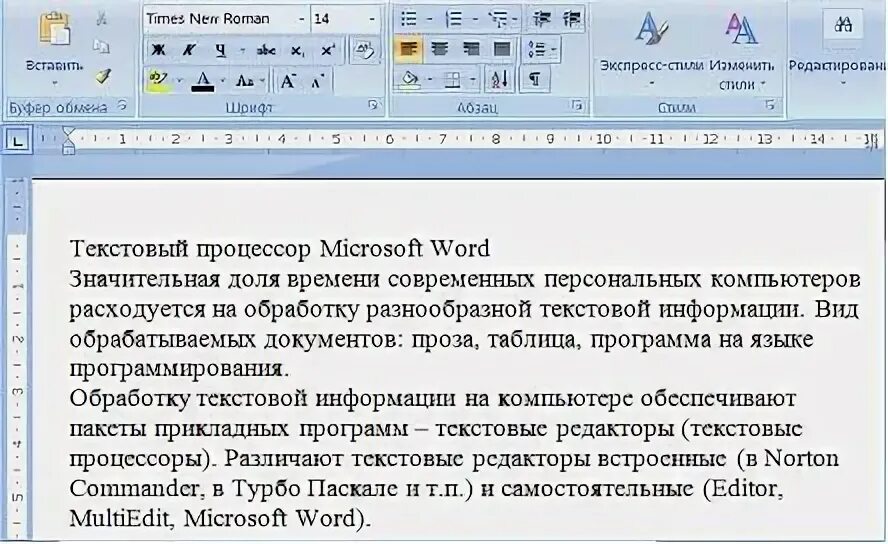Image resolution: width=888 pixels, height=544 pixels.
Task: Click the word 'Norton' in the document
Action: pos(801,458)
